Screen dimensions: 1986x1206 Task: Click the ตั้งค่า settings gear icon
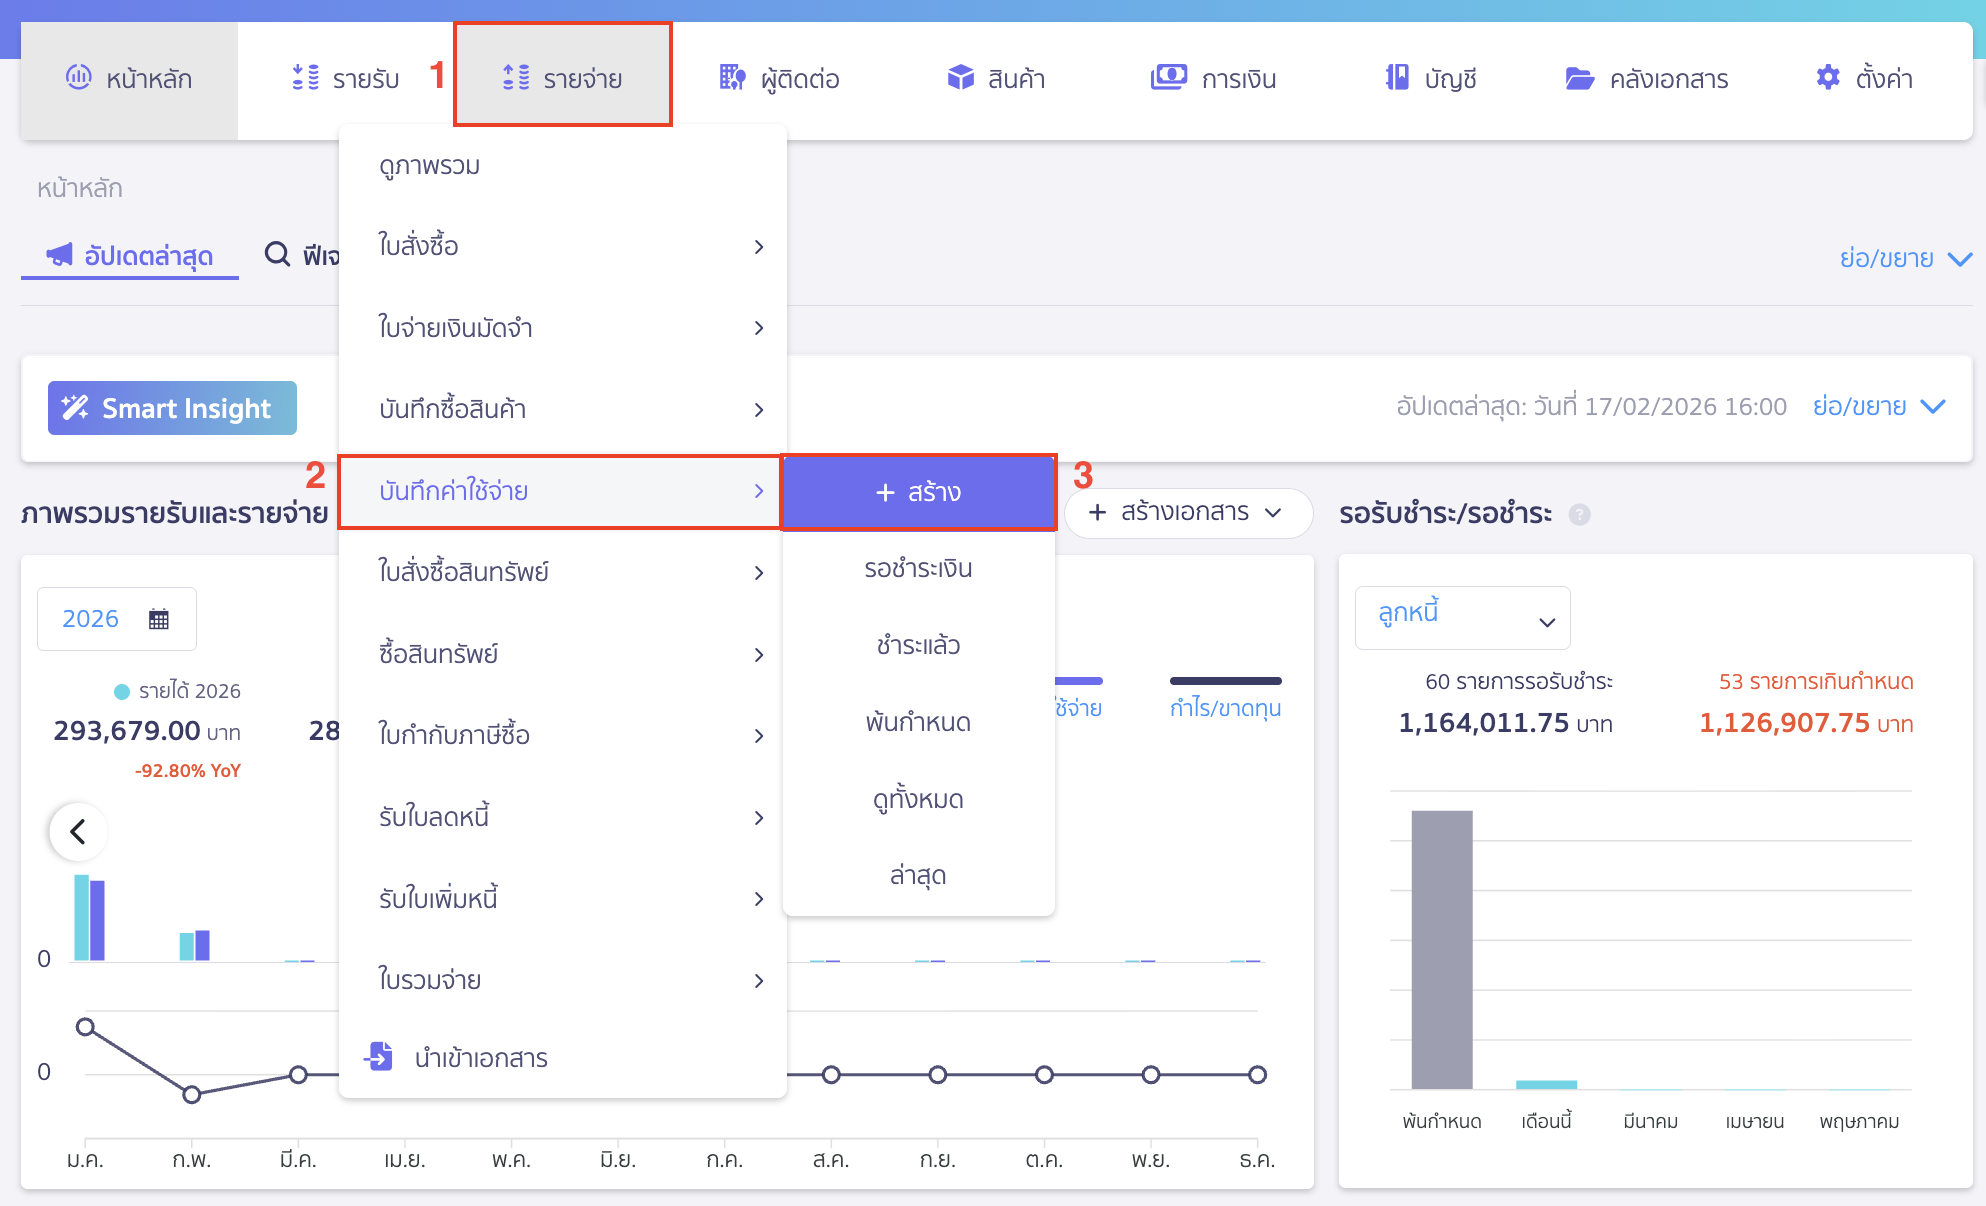point(1827,77)
